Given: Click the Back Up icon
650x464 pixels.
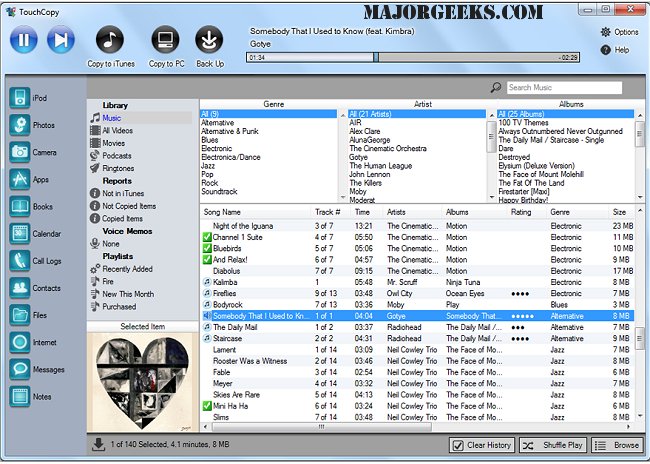Looking at the screenshot, I should point(209,40).
